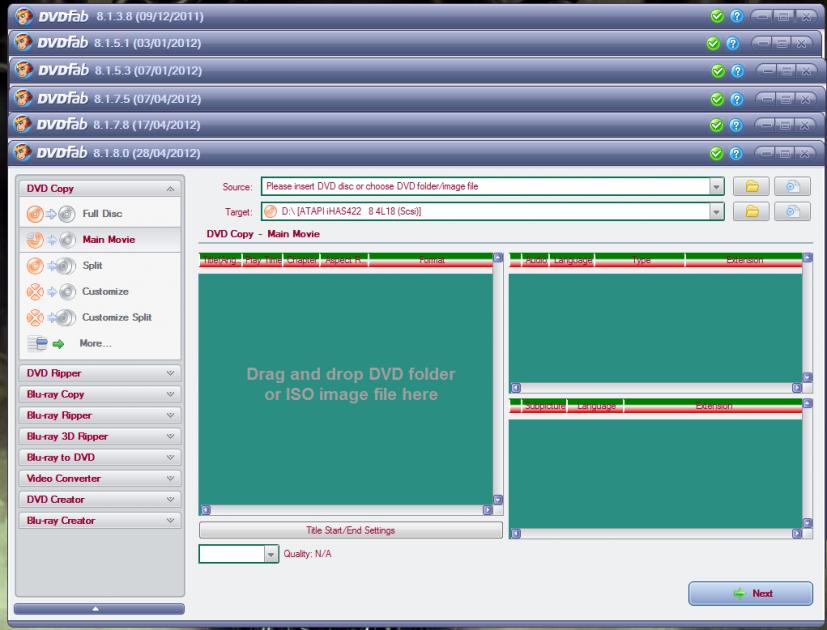Click scroll-left arrow of subpicture list
The image size is (827, 630).
(516, 533)
